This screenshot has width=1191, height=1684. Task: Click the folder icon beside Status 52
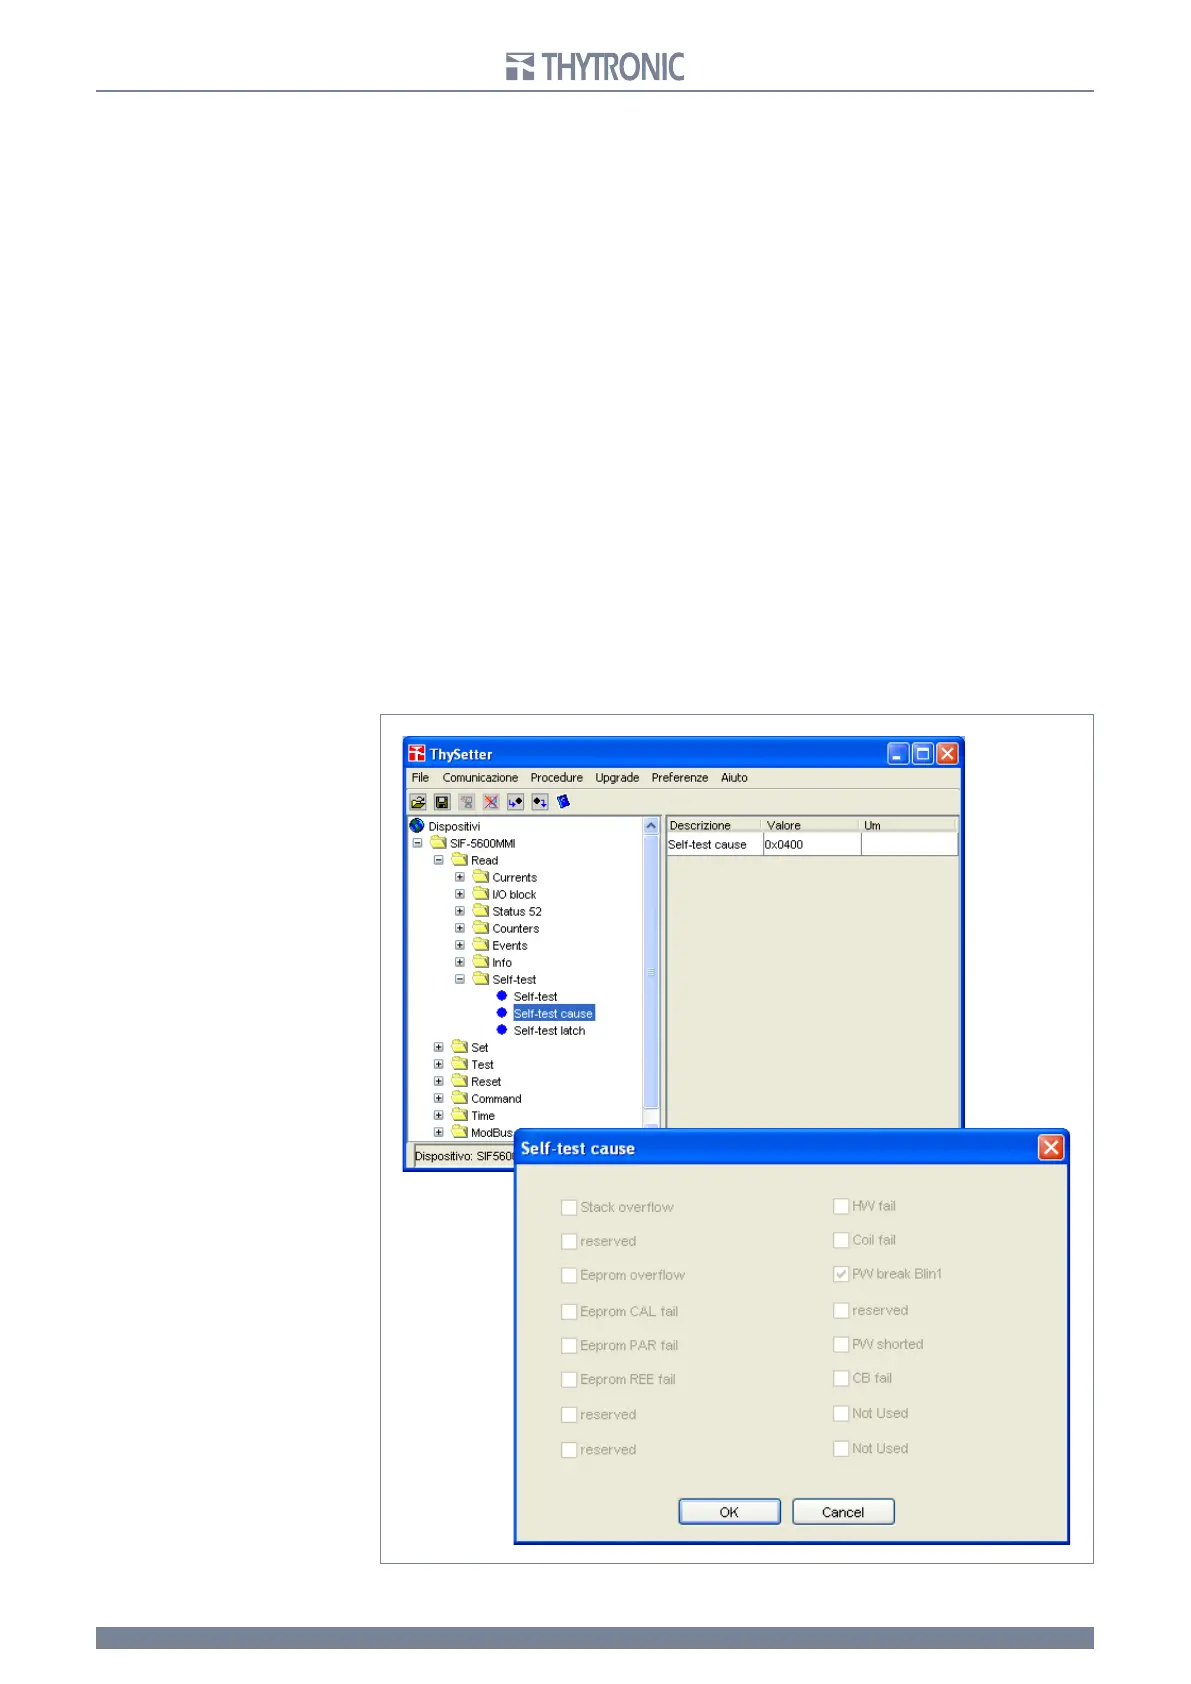(x=481, y=911)
